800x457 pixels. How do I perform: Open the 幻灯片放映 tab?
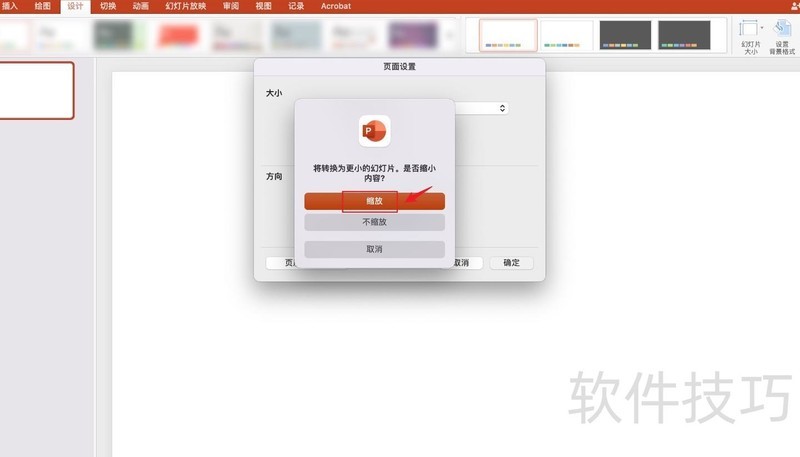point(186,6)
